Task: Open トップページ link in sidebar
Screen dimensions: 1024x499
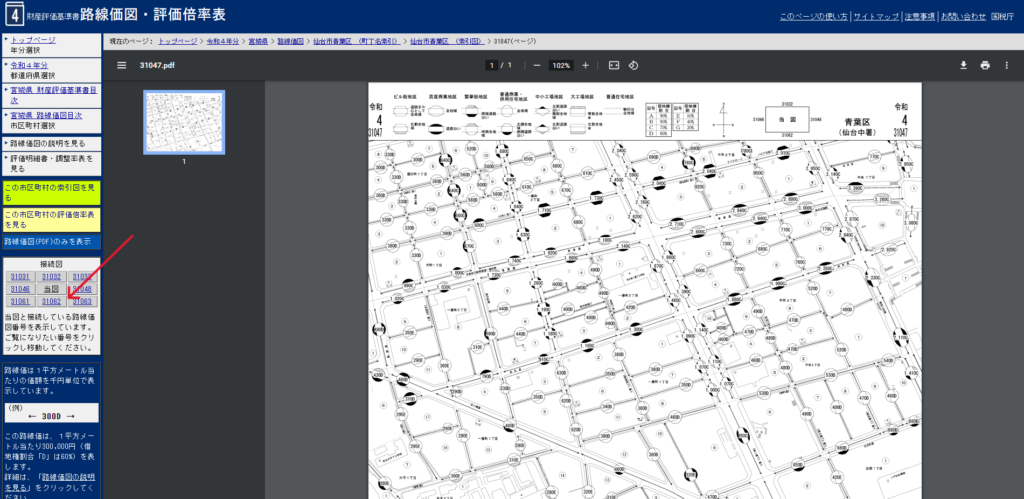Action: tap(33, 40)
